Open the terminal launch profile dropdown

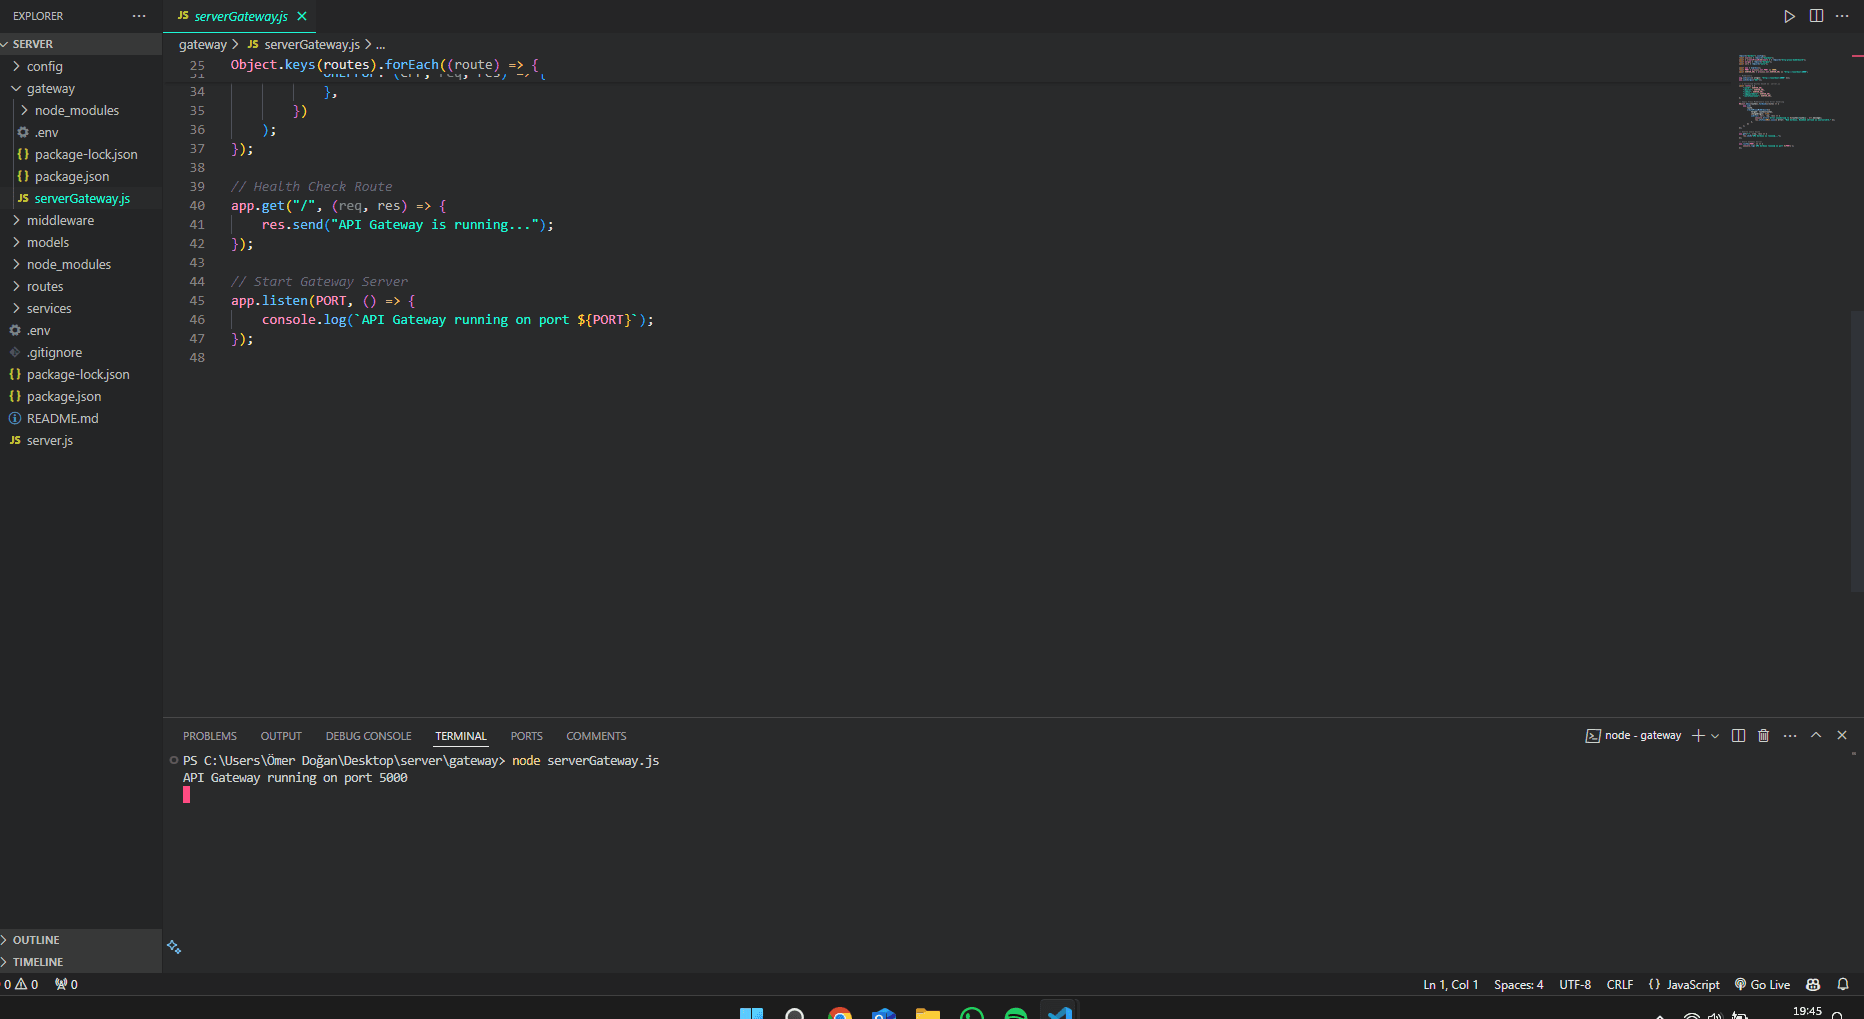click(x=1715, y=736)
